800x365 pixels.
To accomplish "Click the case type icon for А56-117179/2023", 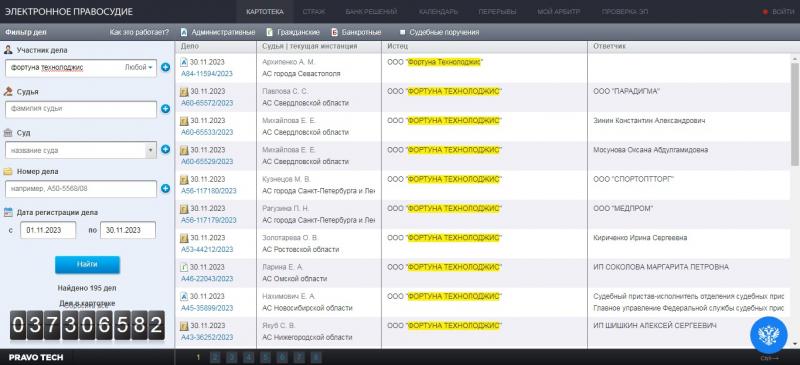I will pyautogui.click(x=185, y=209).
